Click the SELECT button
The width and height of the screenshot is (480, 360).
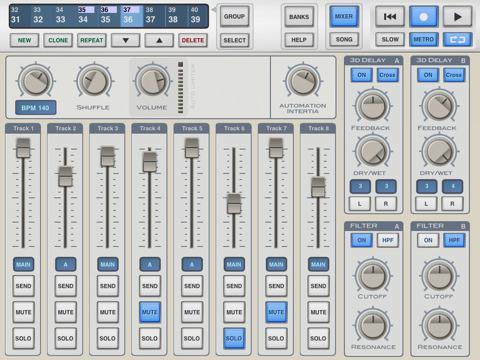point(234,40)
